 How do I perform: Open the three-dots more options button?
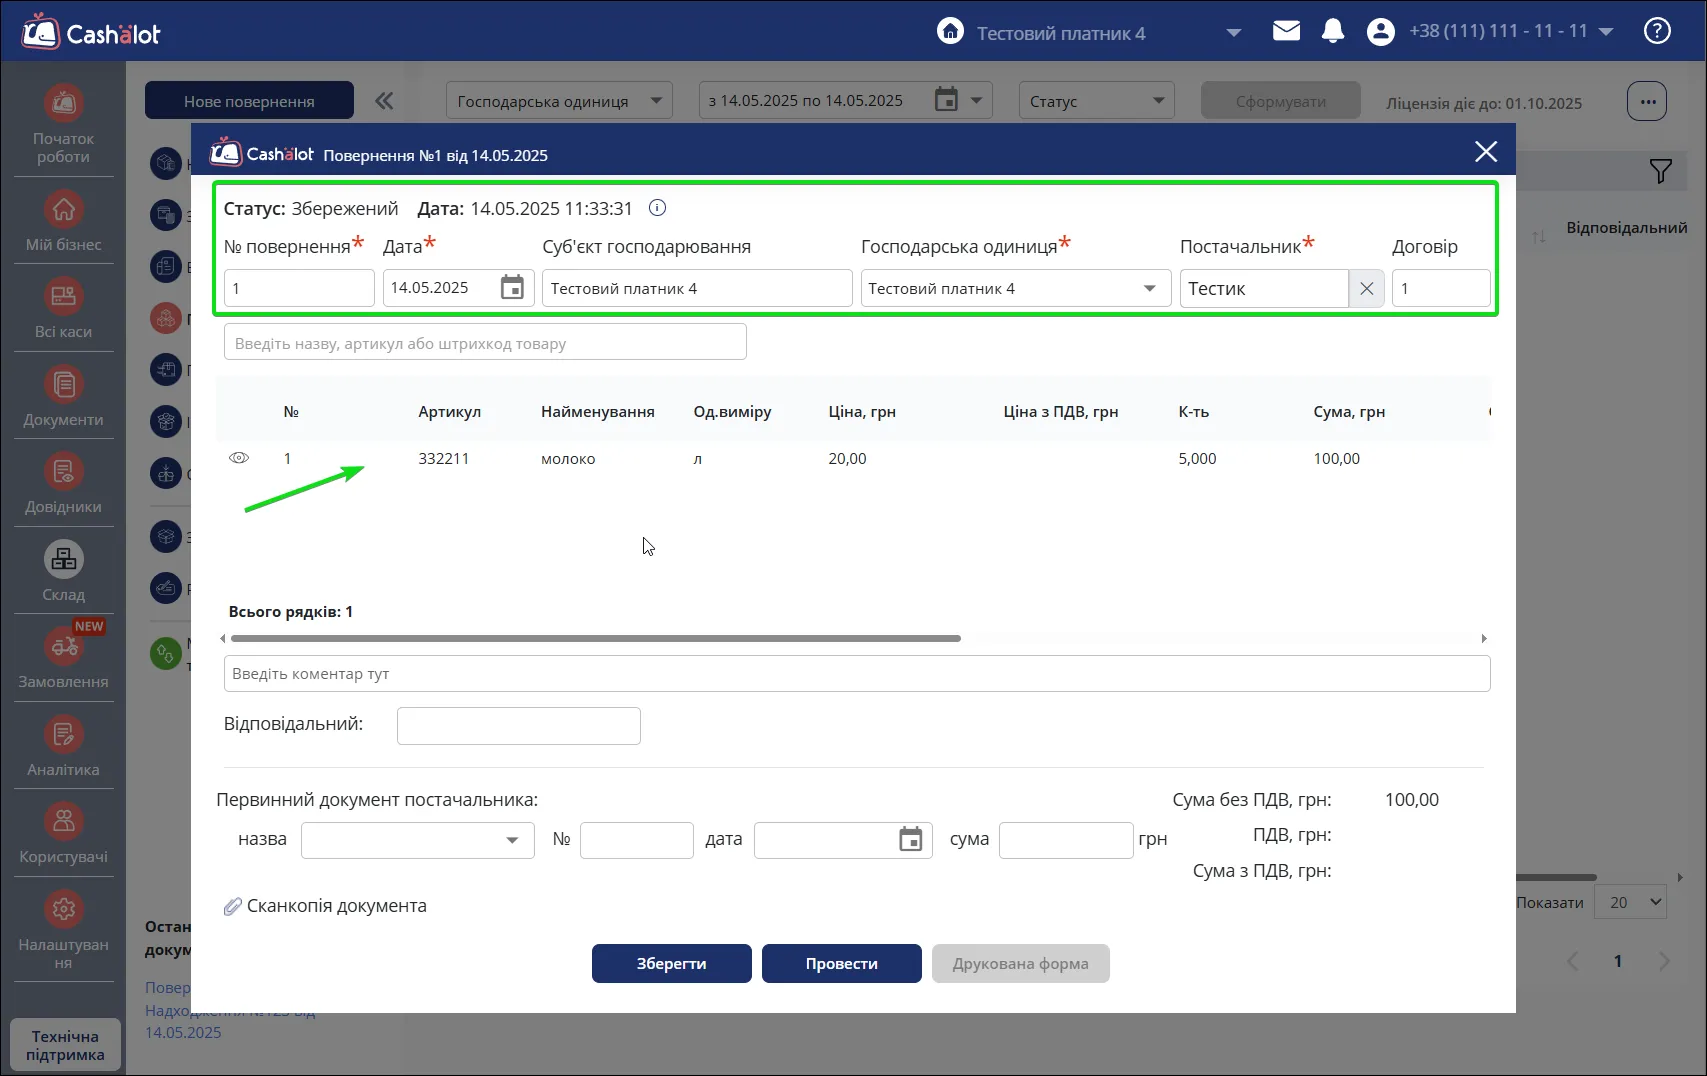point(1647,101)
